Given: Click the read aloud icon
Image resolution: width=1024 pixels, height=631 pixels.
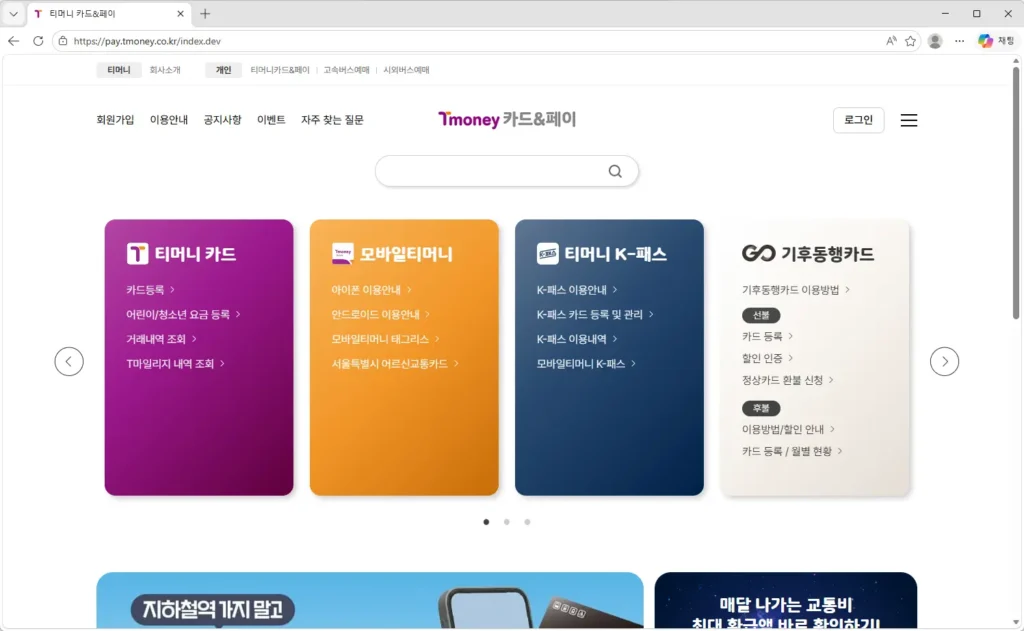Looking at the screenshot, I should coord(891,41).
